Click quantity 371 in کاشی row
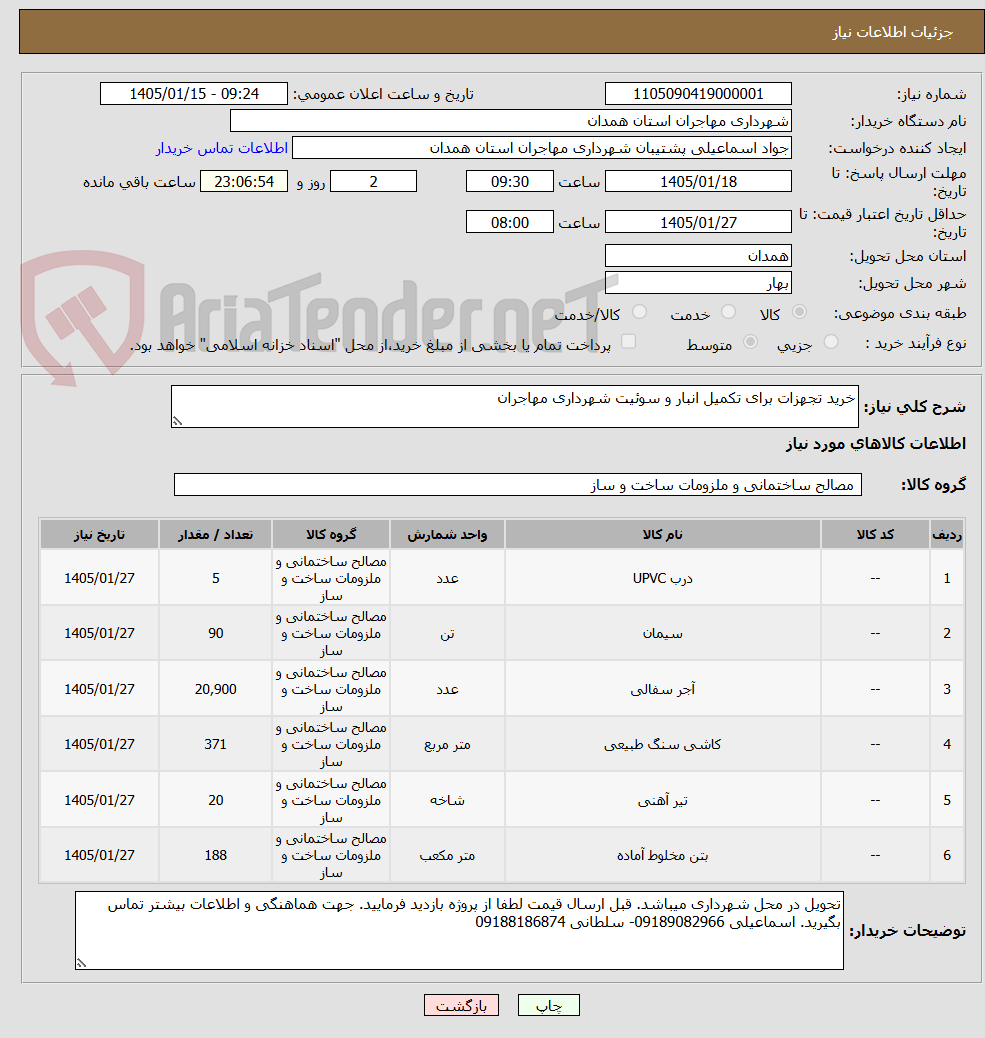The image size is (985, 1038). coord(215,744)
